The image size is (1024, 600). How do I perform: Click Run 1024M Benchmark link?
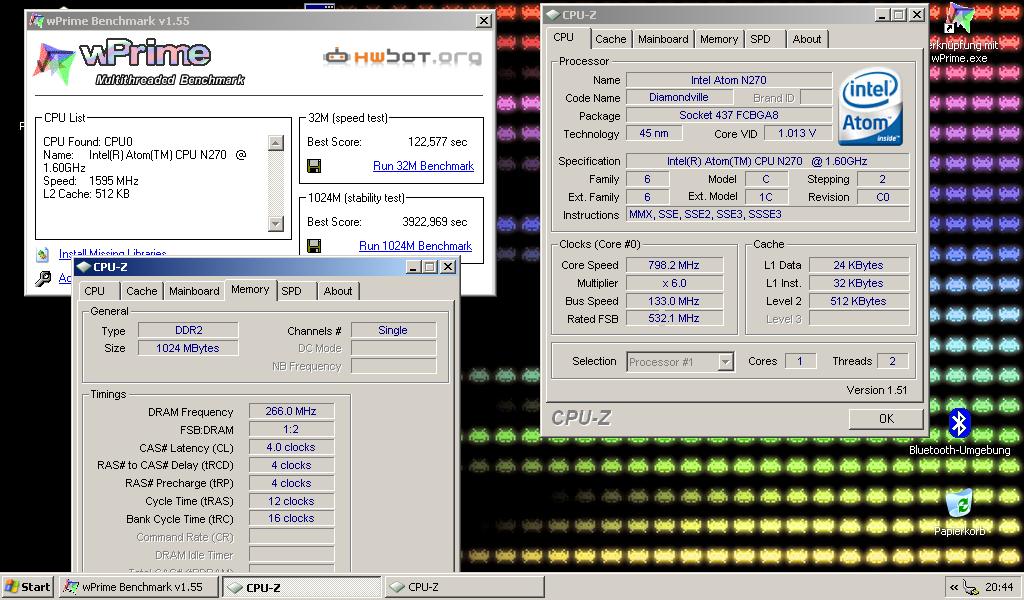(415, 246)
